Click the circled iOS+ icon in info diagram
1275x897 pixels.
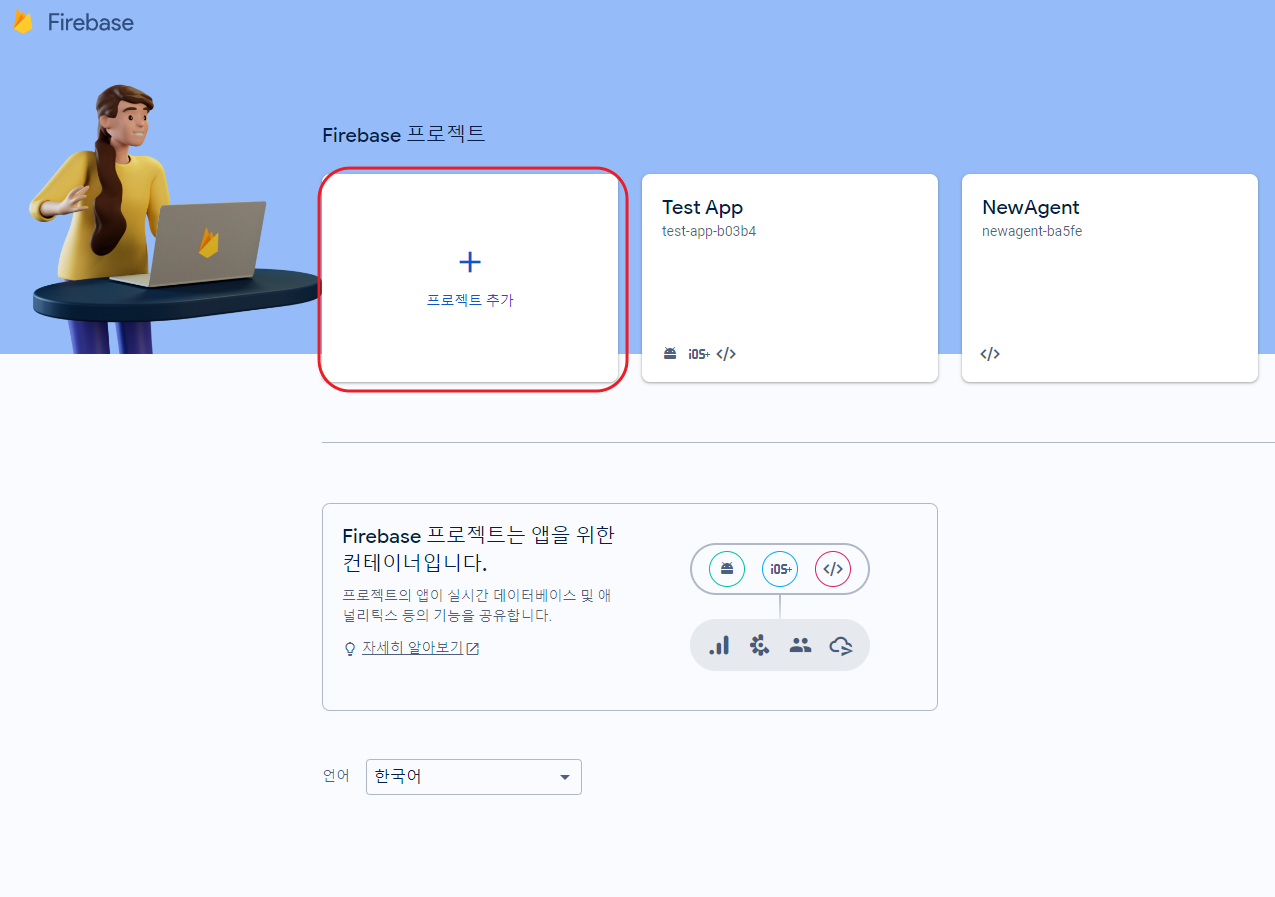click(x=780, y=569)
